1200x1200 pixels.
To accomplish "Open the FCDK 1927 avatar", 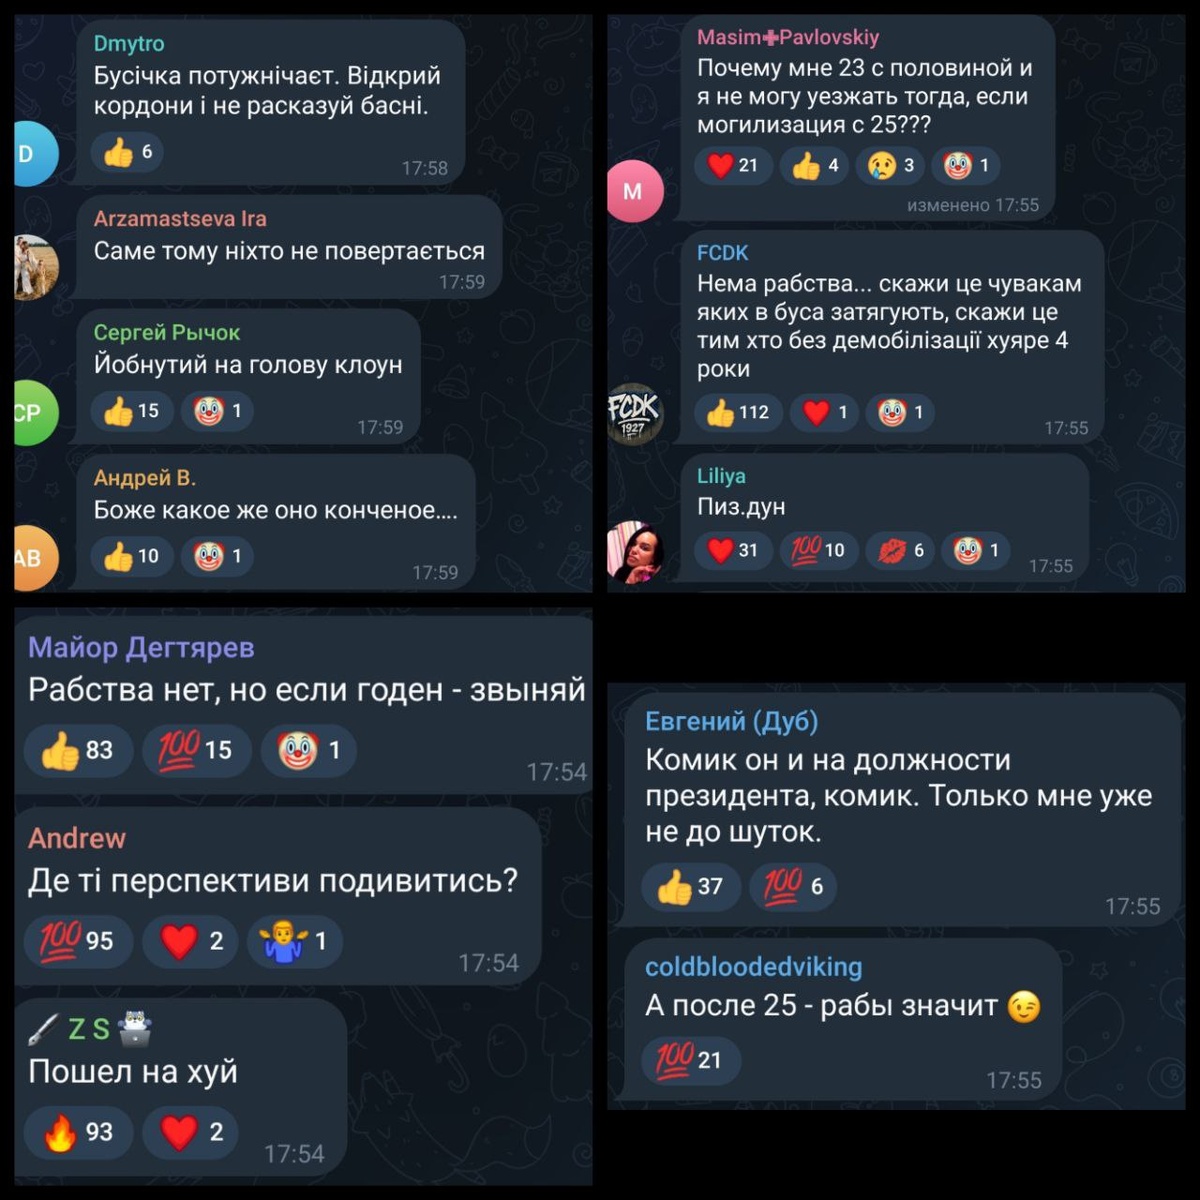I will tap(634, 413).
